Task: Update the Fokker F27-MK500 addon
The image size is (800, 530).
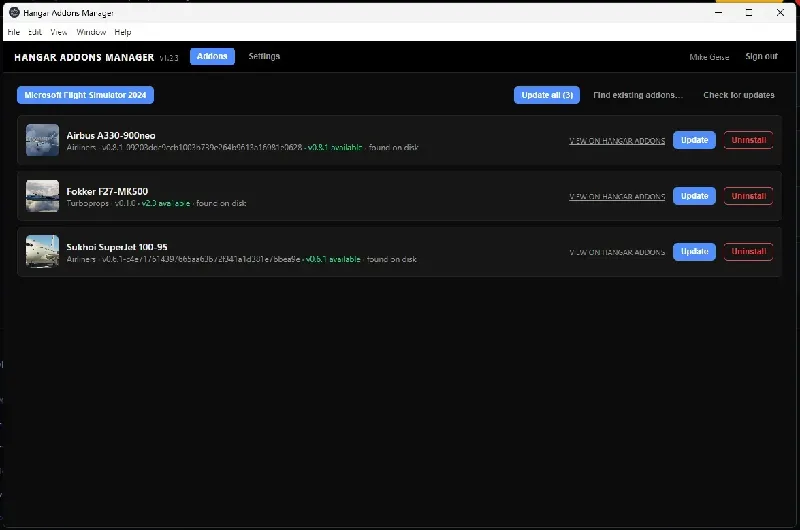Action: 694,196
